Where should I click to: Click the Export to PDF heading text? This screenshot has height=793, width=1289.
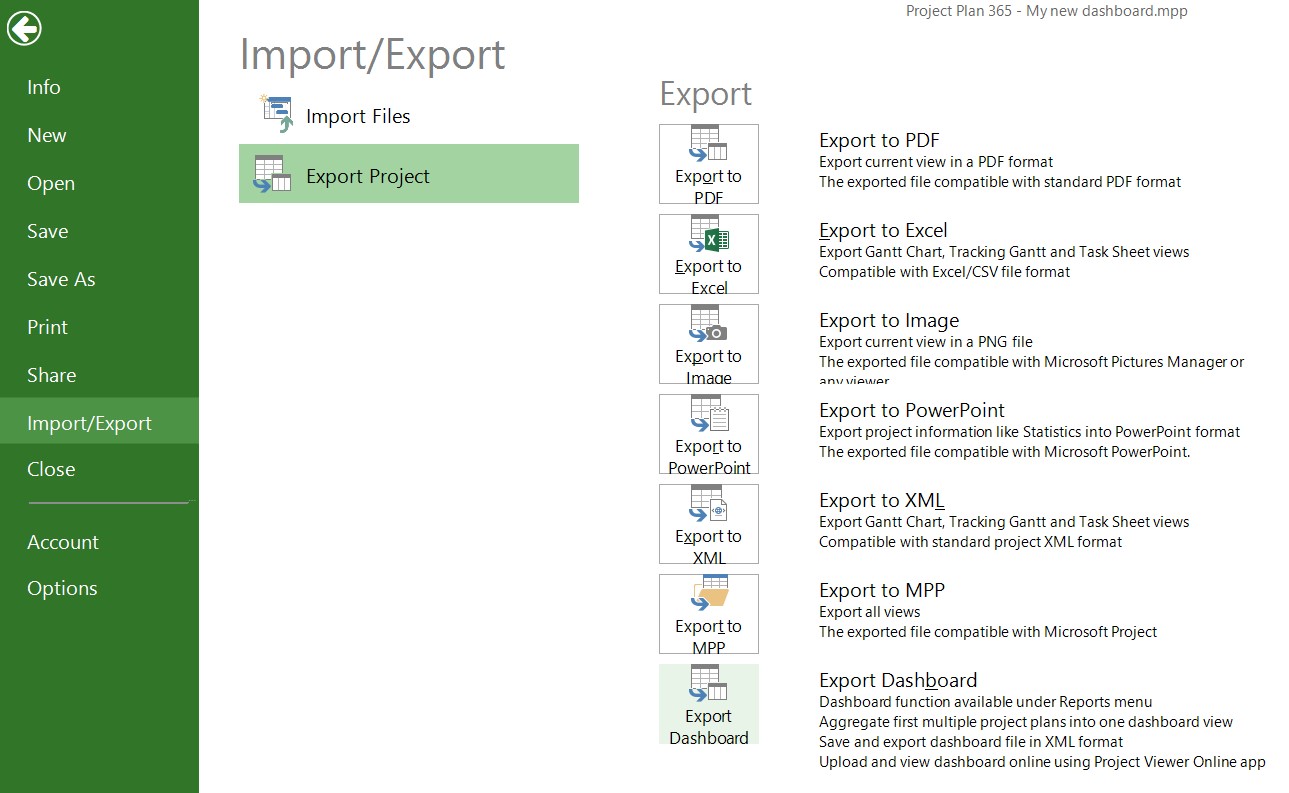[879, 140]
